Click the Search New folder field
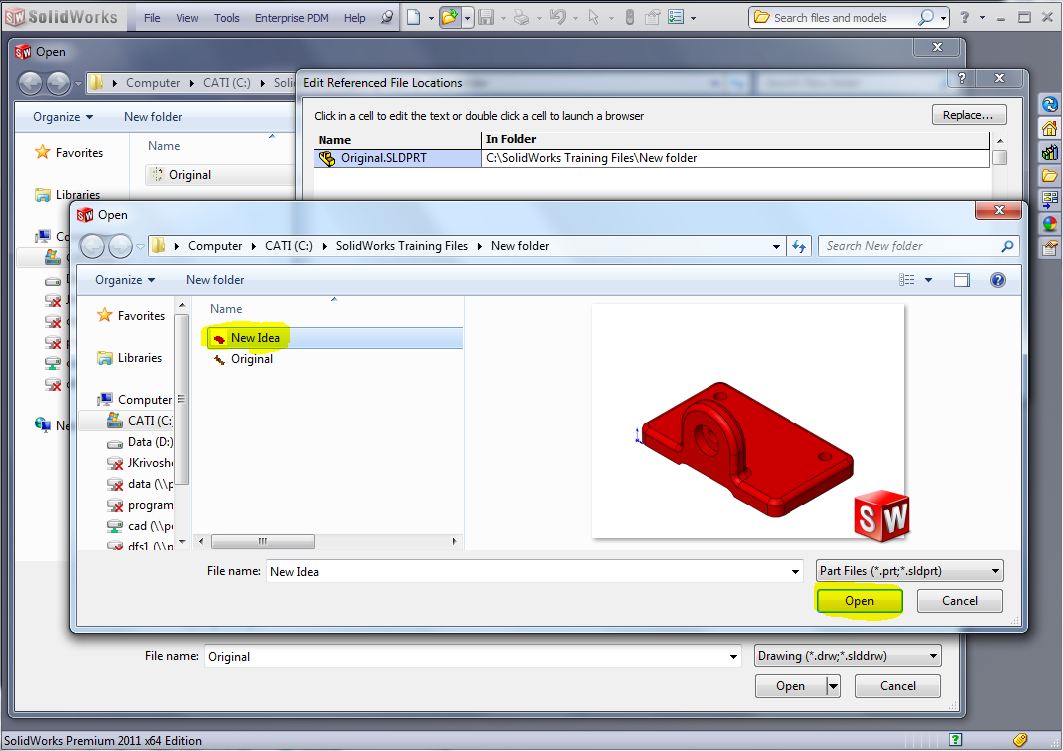Image resolution: width=1063 pixels, height=751 pixels. (910, 246)
